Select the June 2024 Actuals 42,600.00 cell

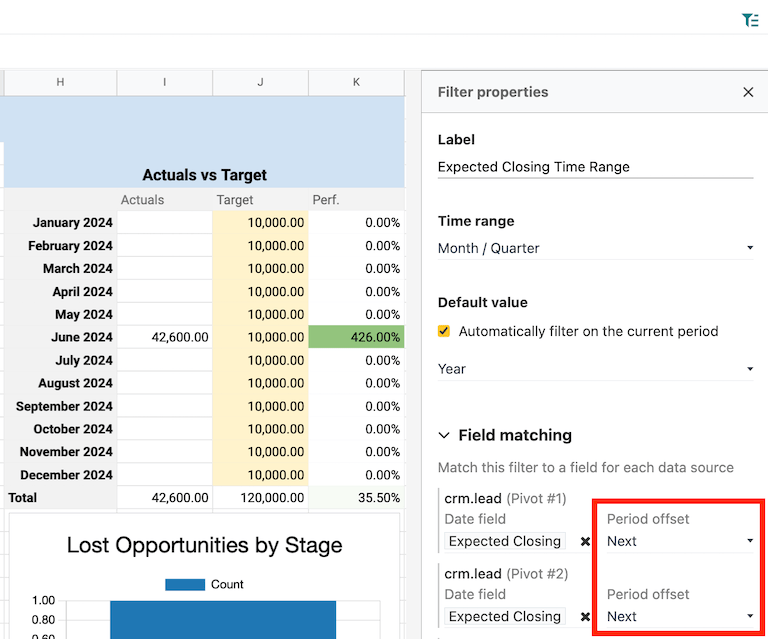coord(165,338)
